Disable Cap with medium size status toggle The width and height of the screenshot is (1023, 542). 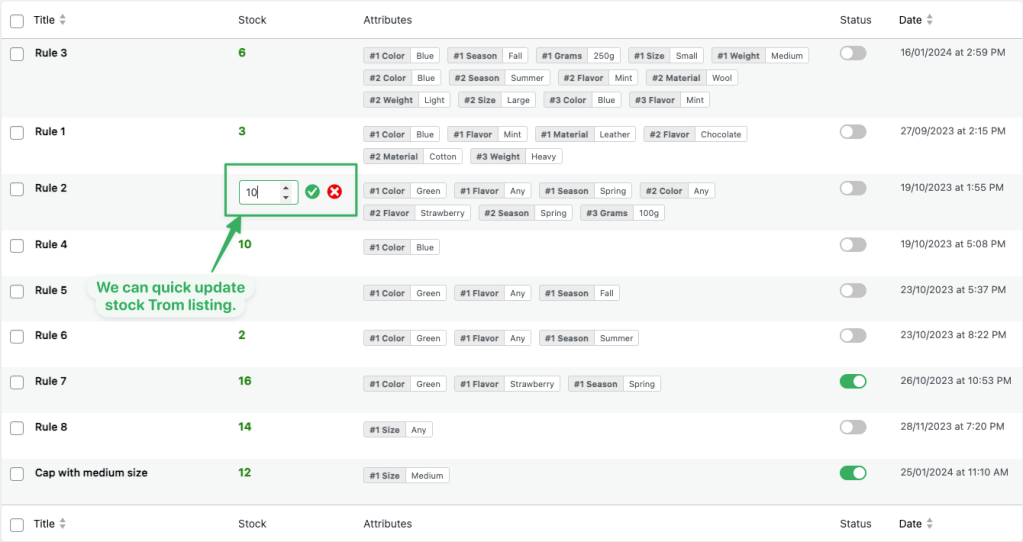pos(853,473)
